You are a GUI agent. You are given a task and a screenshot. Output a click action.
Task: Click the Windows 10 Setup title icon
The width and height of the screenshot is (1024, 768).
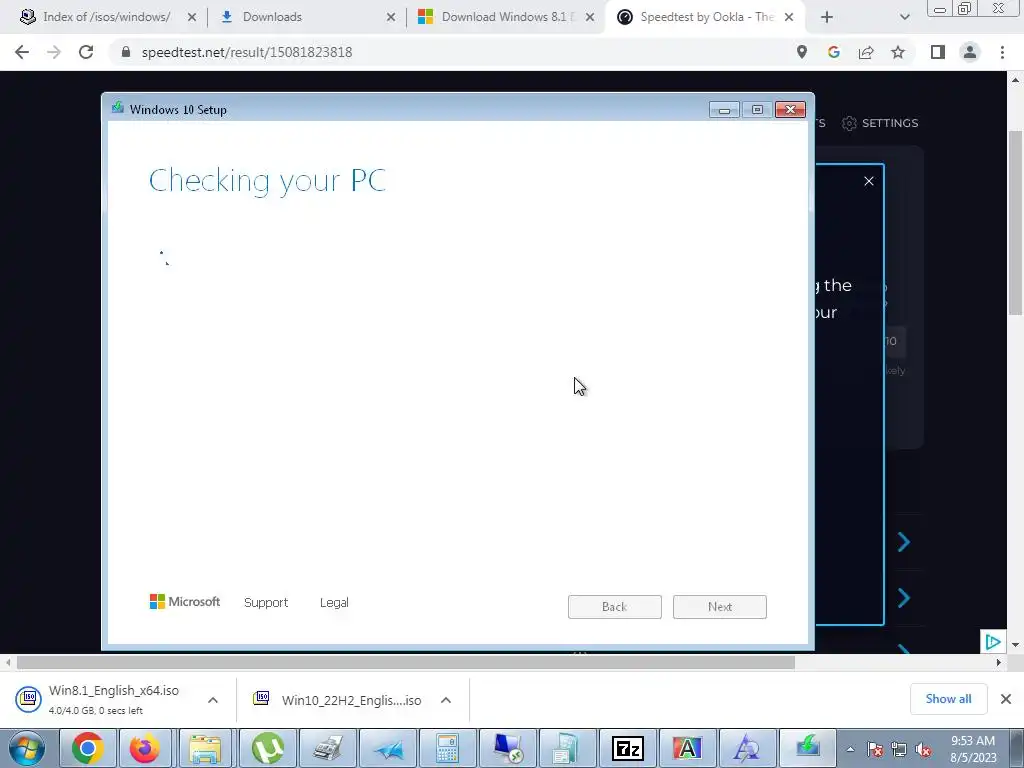click(118, 108)
